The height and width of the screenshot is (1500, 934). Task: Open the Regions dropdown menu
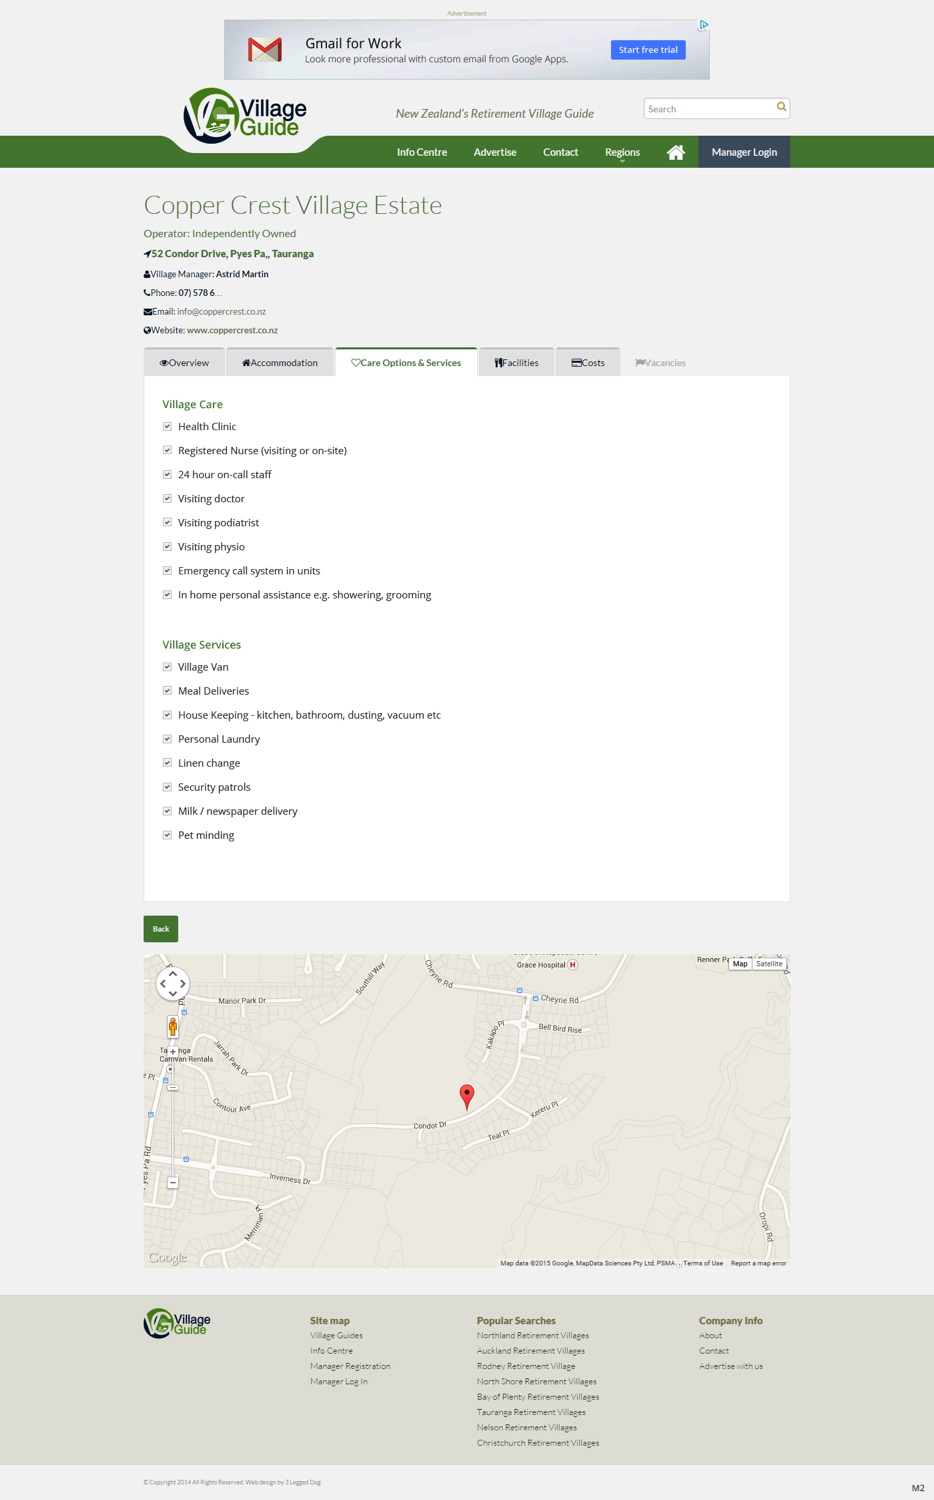622,151
